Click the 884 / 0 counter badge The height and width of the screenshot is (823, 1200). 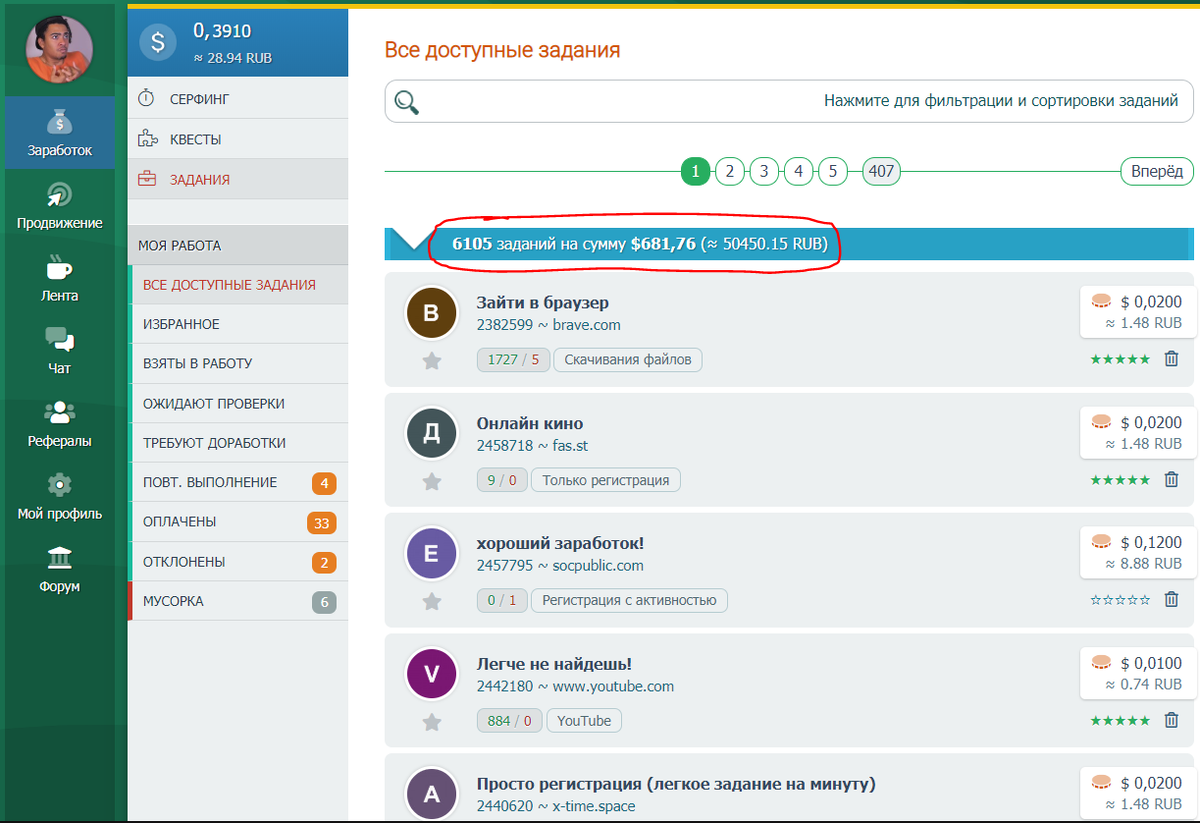point(510,720)
